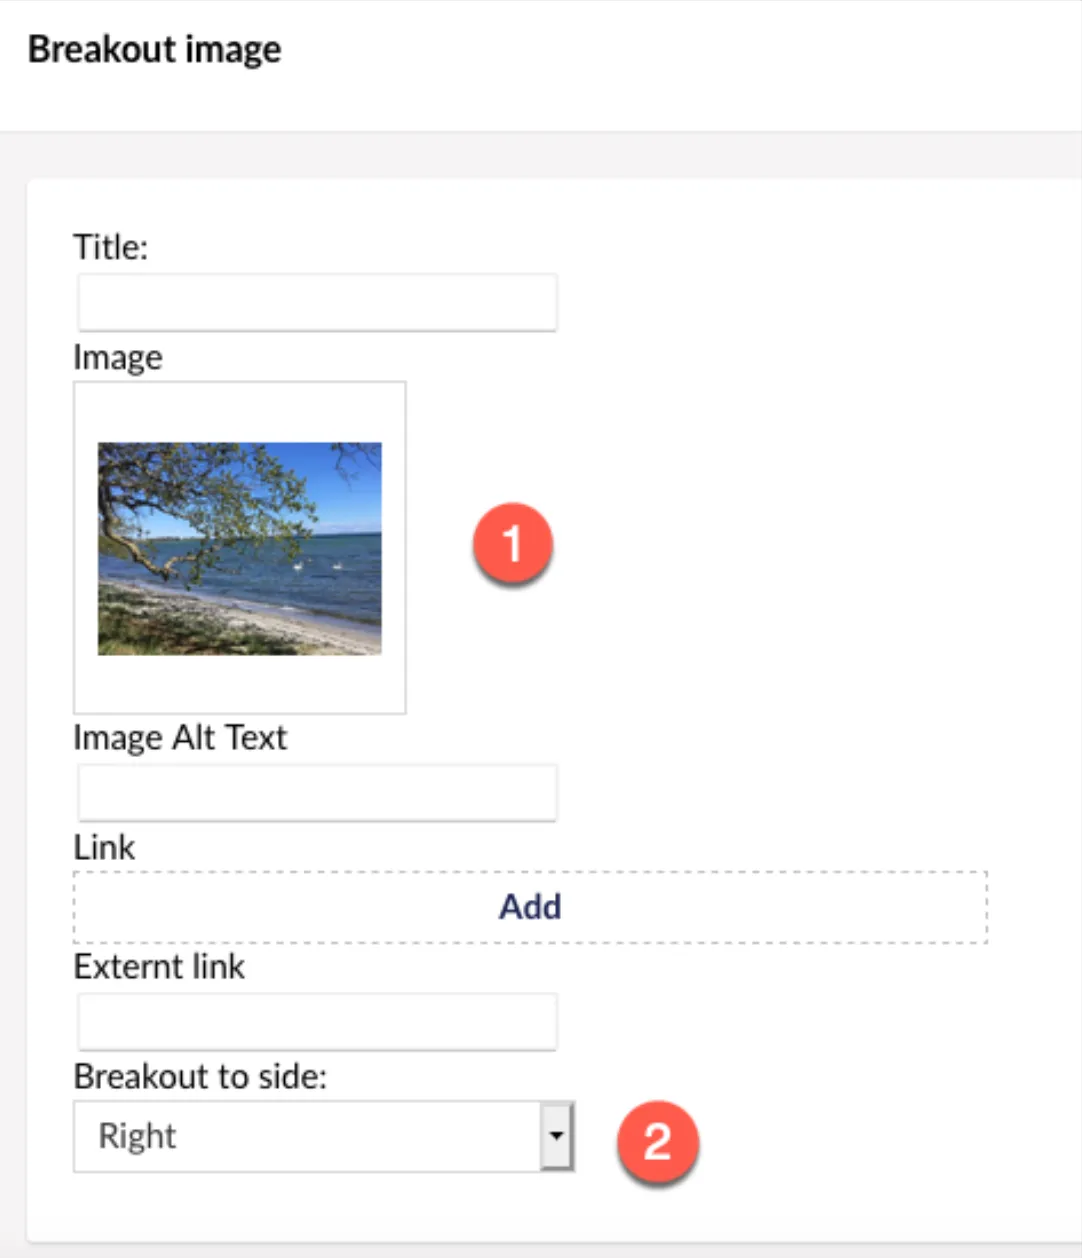The image size is (1082, 1258).
Task: Click the 'Externt link' label
Action: (x=159, y=967)
